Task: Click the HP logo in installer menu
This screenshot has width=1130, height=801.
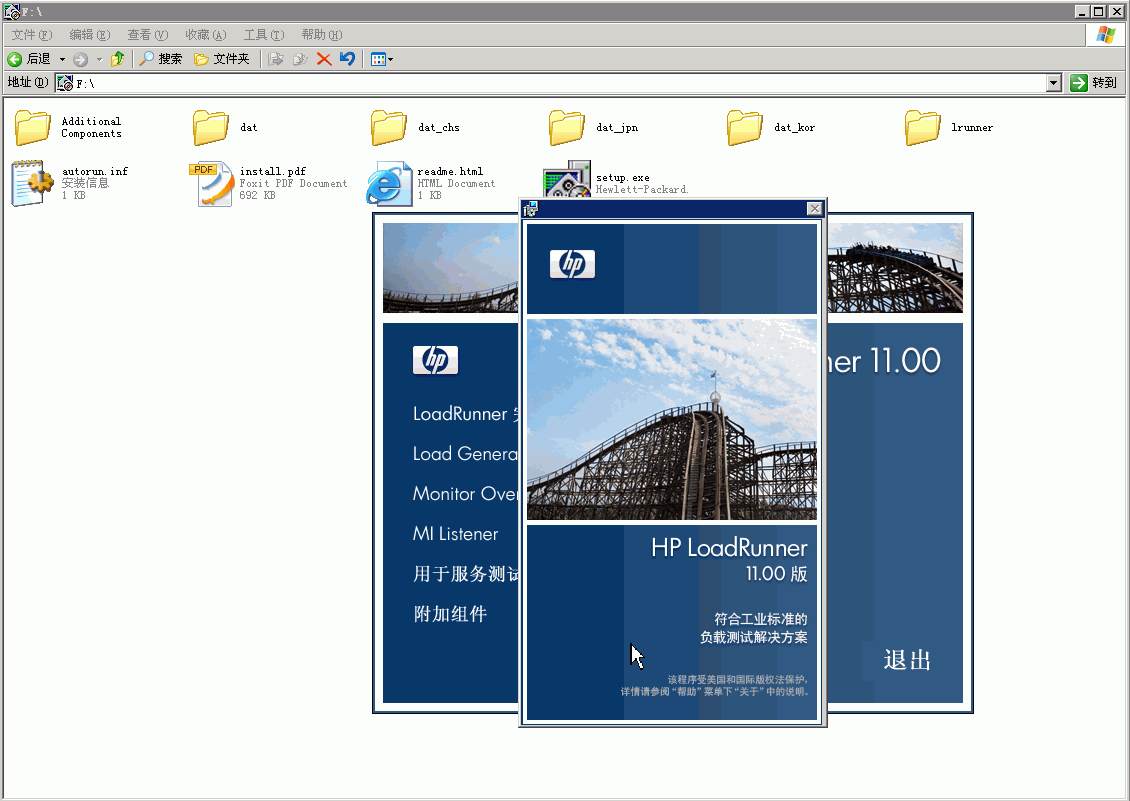Action: [x=435, y=360]
